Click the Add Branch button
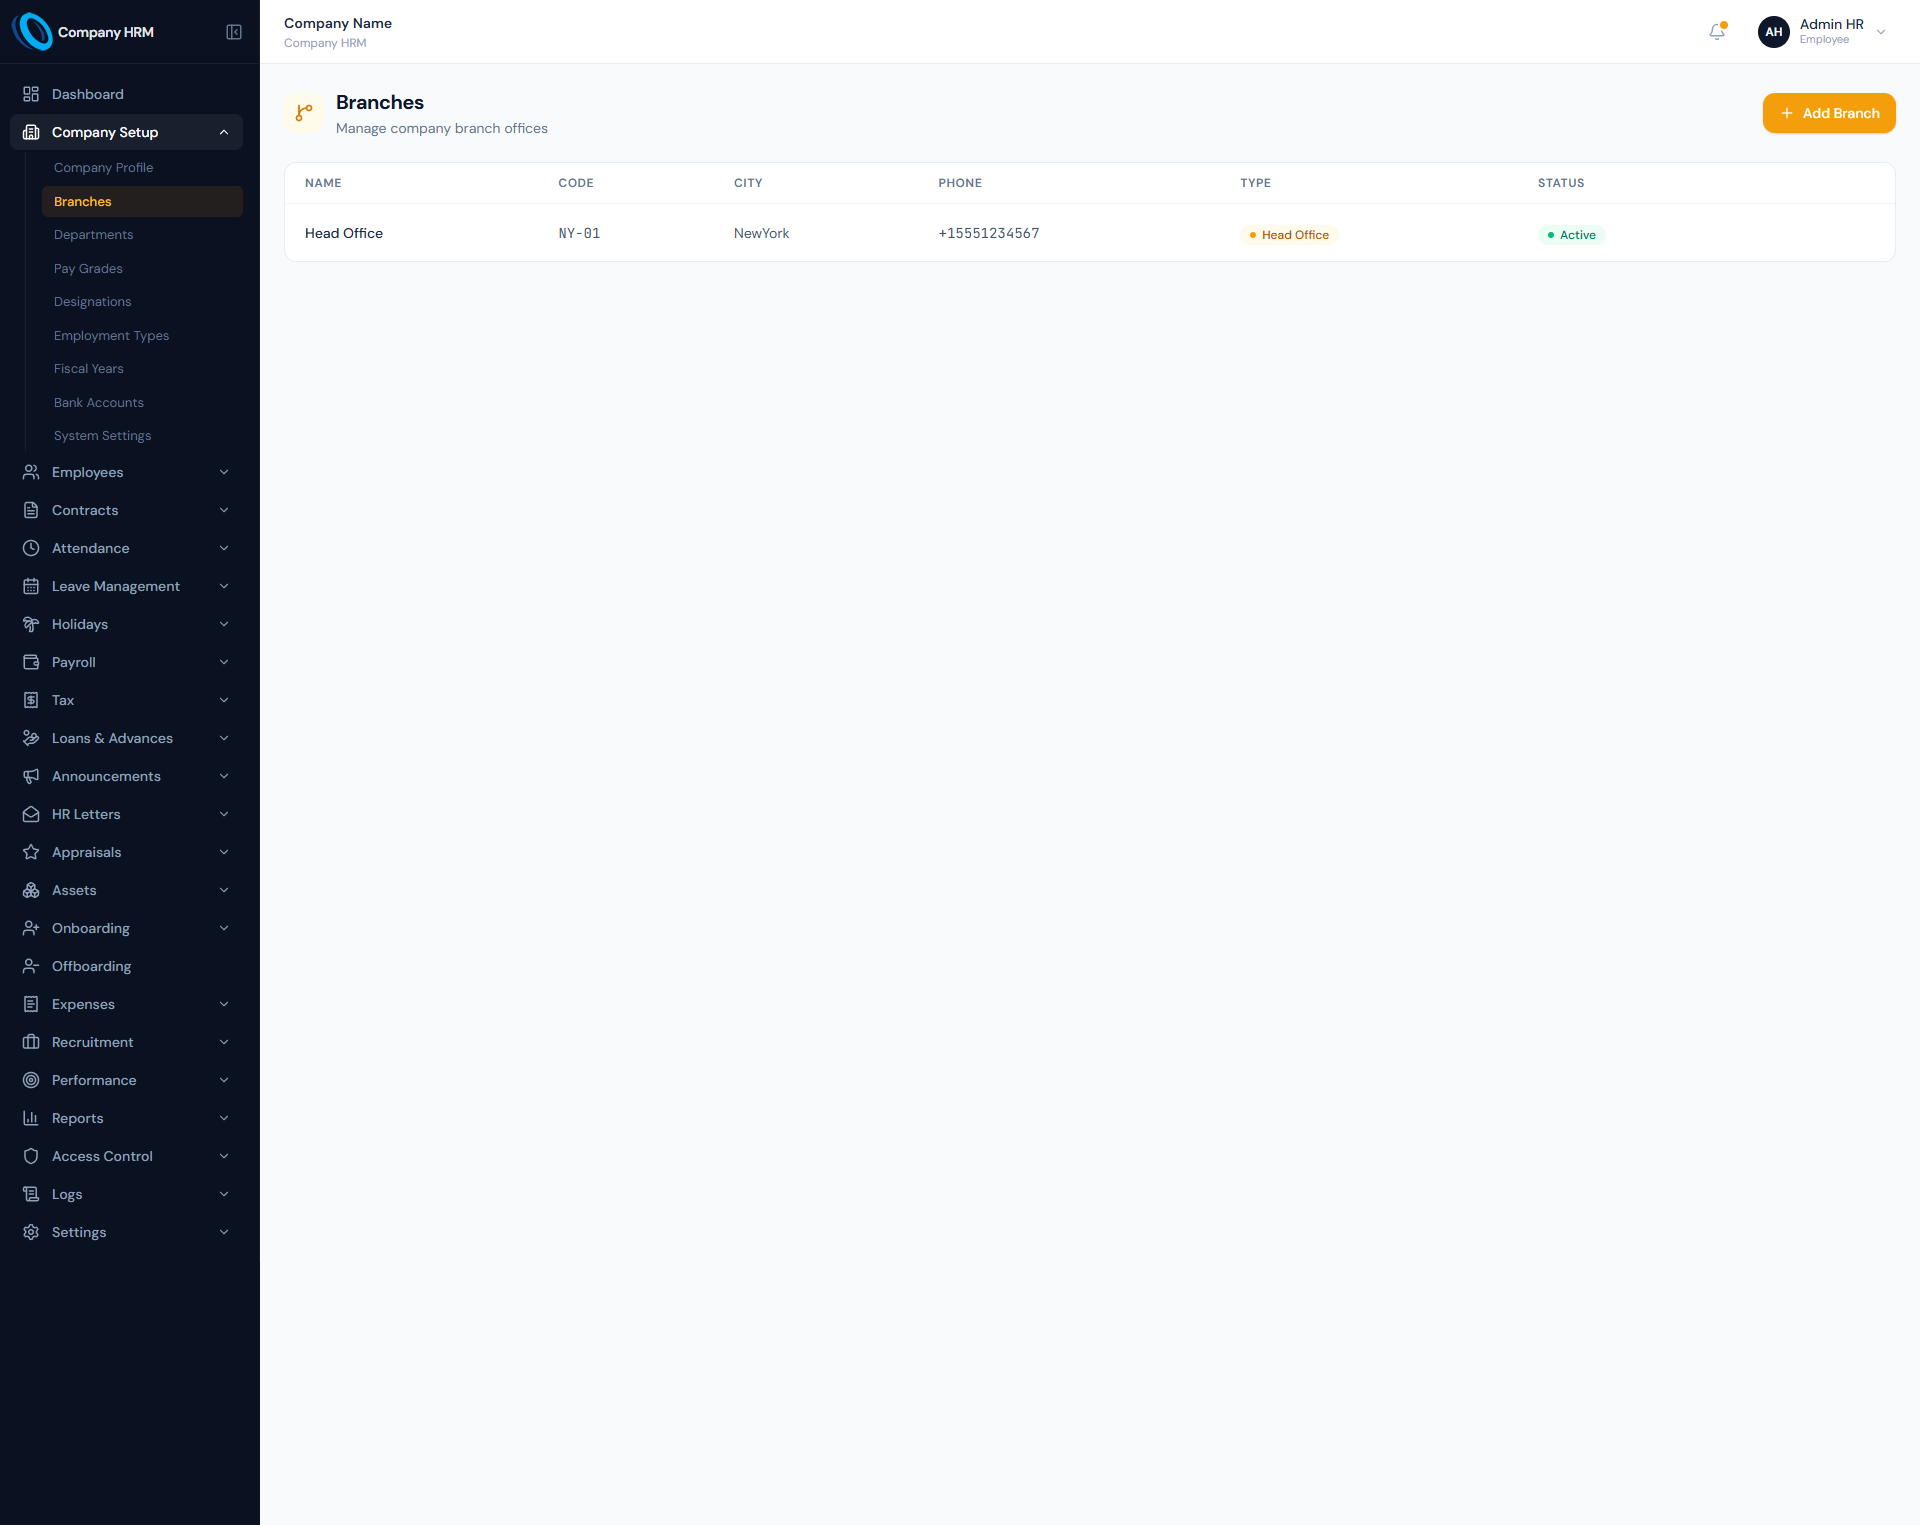This screenshot has height=1525, width=1920. coord(1829,113)
